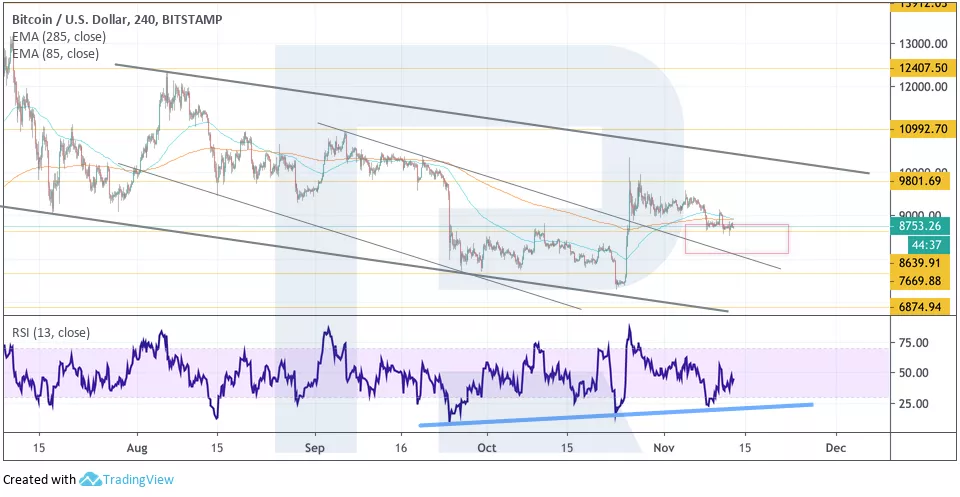Viewport: 960px width, 497px height.
Task: Select the 12407.50 price level label
Action: click(922, 67)
